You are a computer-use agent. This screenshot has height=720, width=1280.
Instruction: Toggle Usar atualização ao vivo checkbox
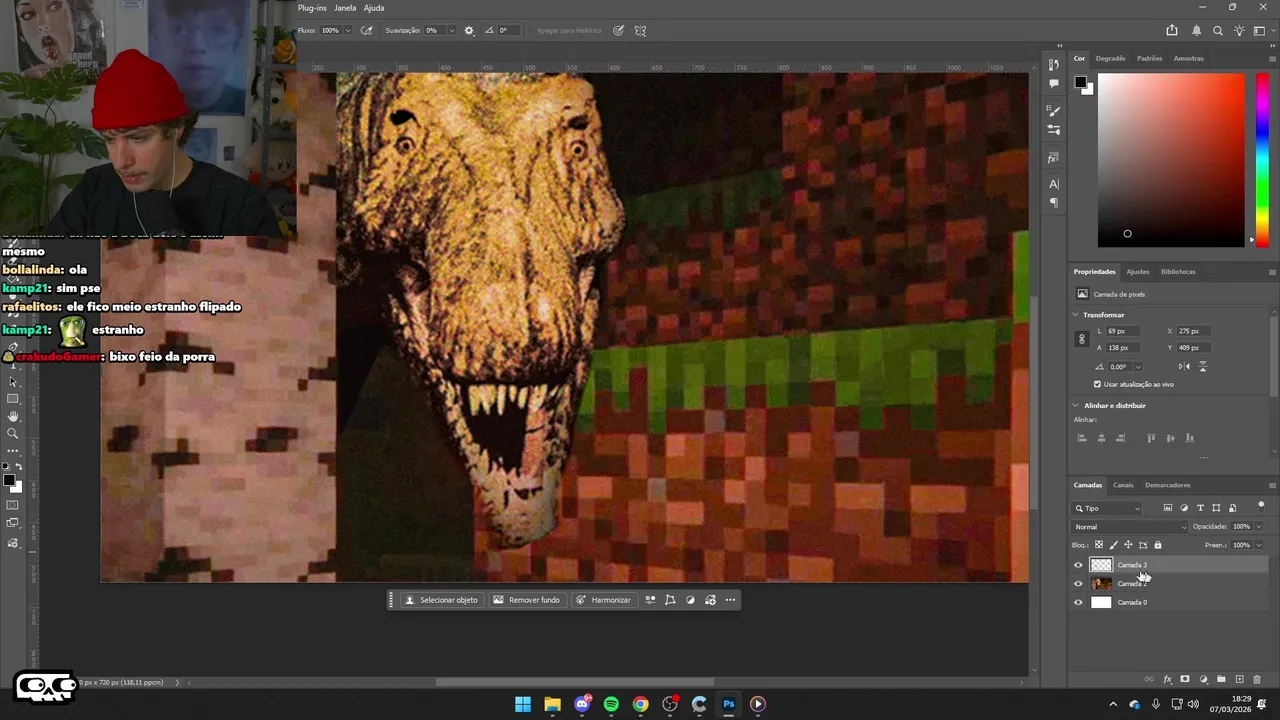point(1097,384)
